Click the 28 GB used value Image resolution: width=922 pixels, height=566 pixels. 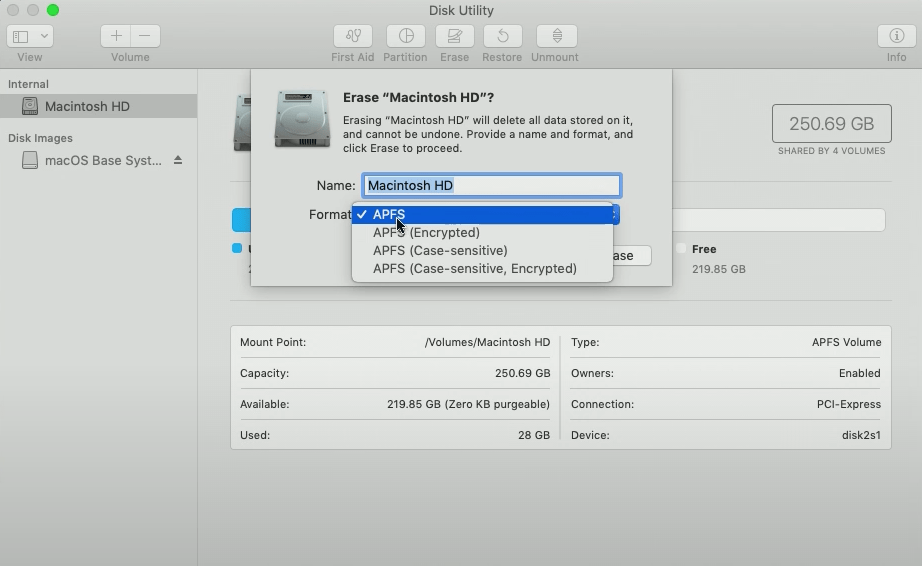(x=533, y=436)
